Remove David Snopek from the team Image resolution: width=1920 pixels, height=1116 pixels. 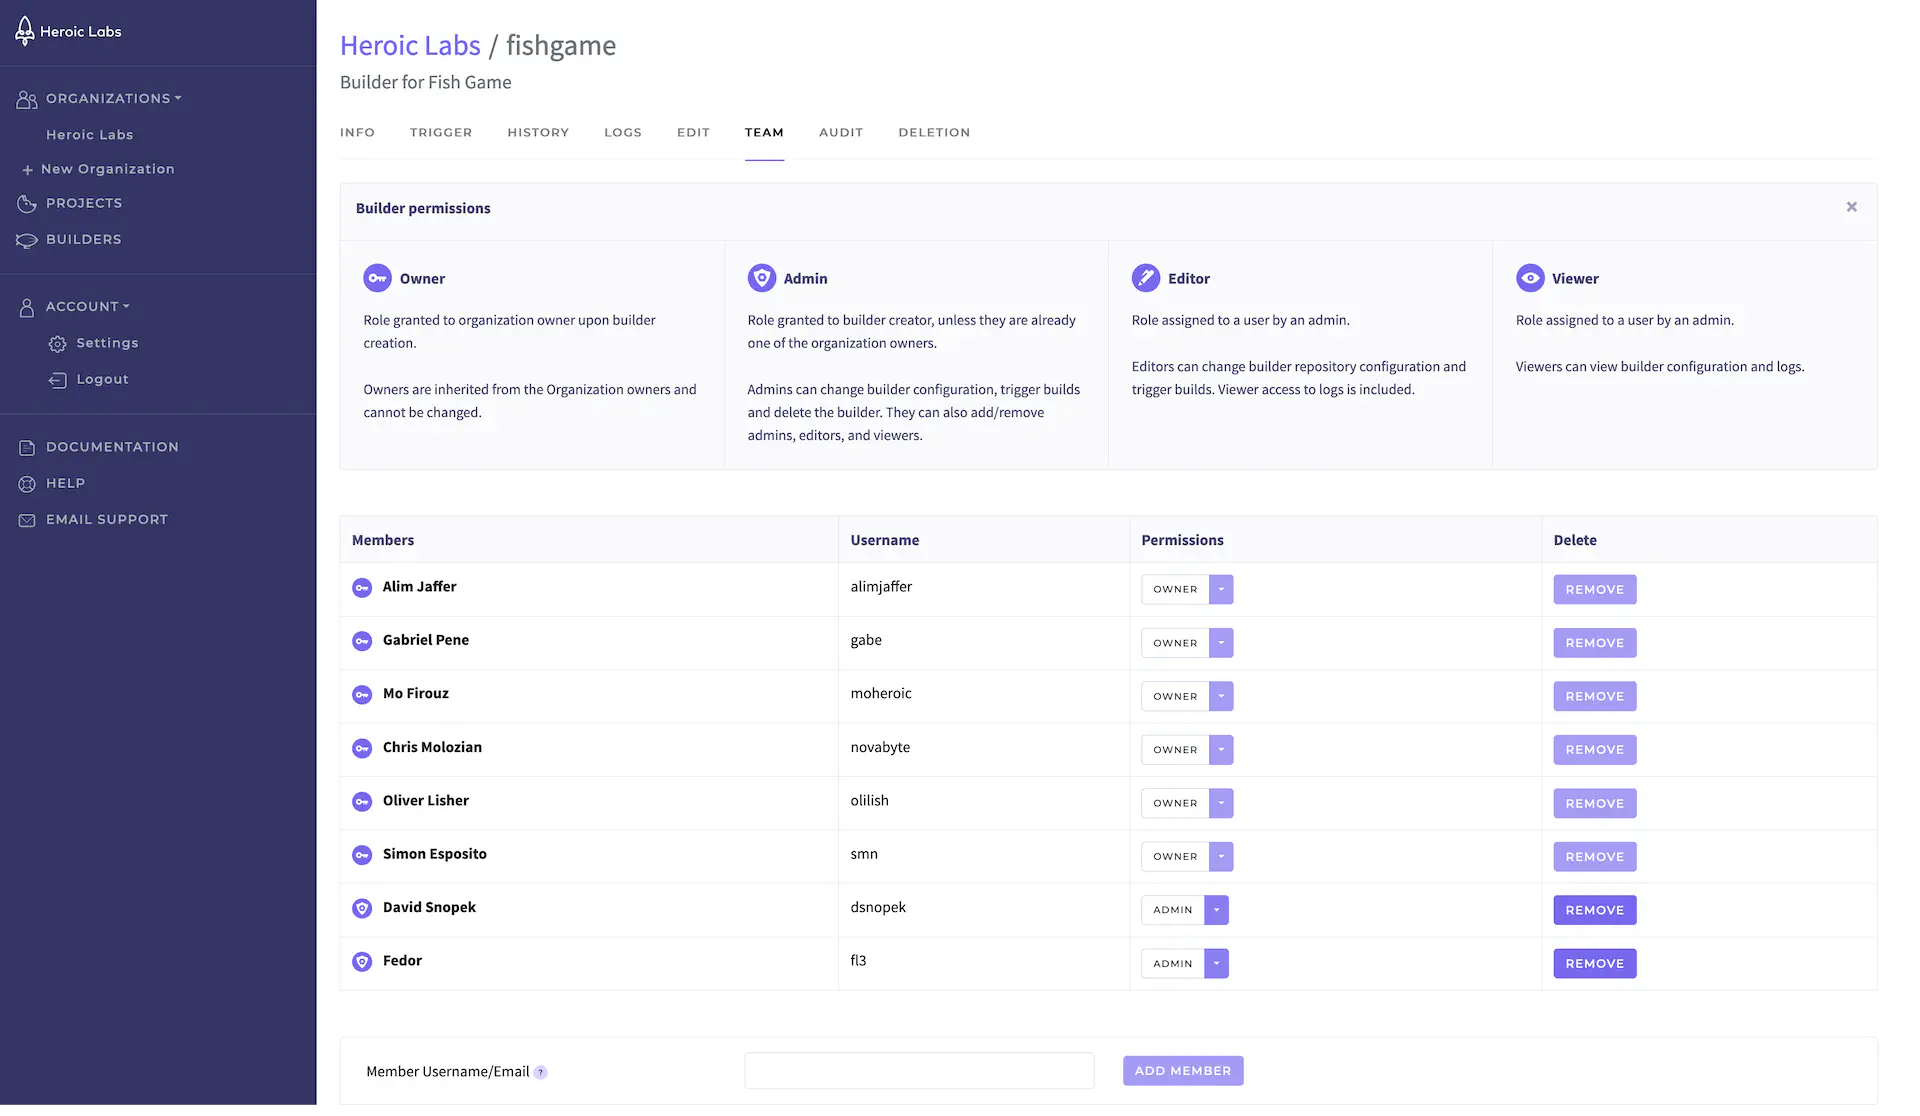click(x=1595, y=911)
